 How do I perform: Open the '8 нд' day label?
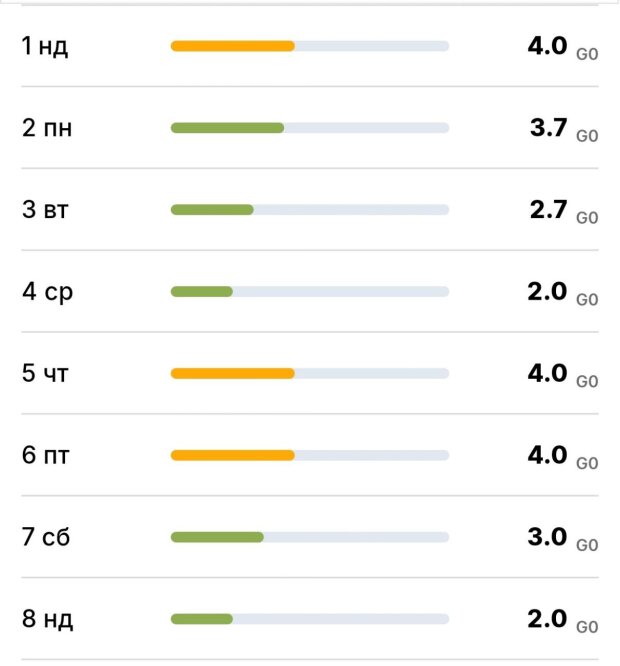tap(47, 621)
